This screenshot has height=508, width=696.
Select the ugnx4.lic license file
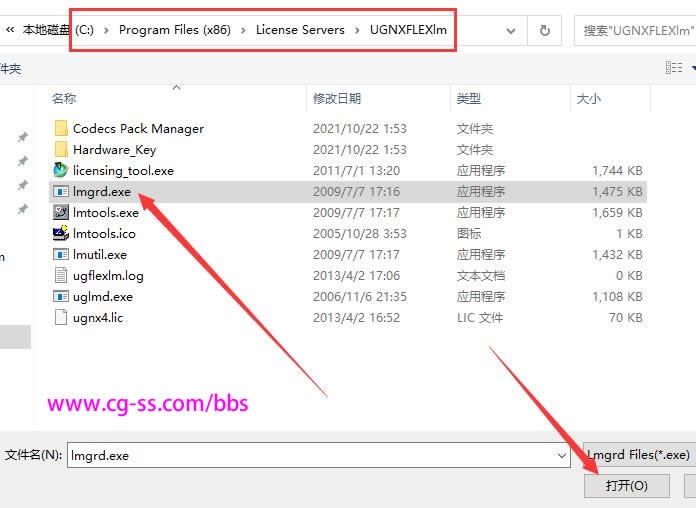[x=60, y=317]
